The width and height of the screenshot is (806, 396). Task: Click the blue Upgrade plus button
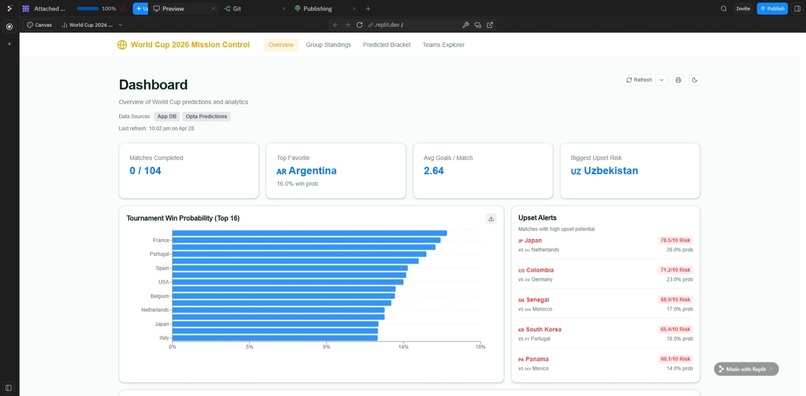coord(140,9)
